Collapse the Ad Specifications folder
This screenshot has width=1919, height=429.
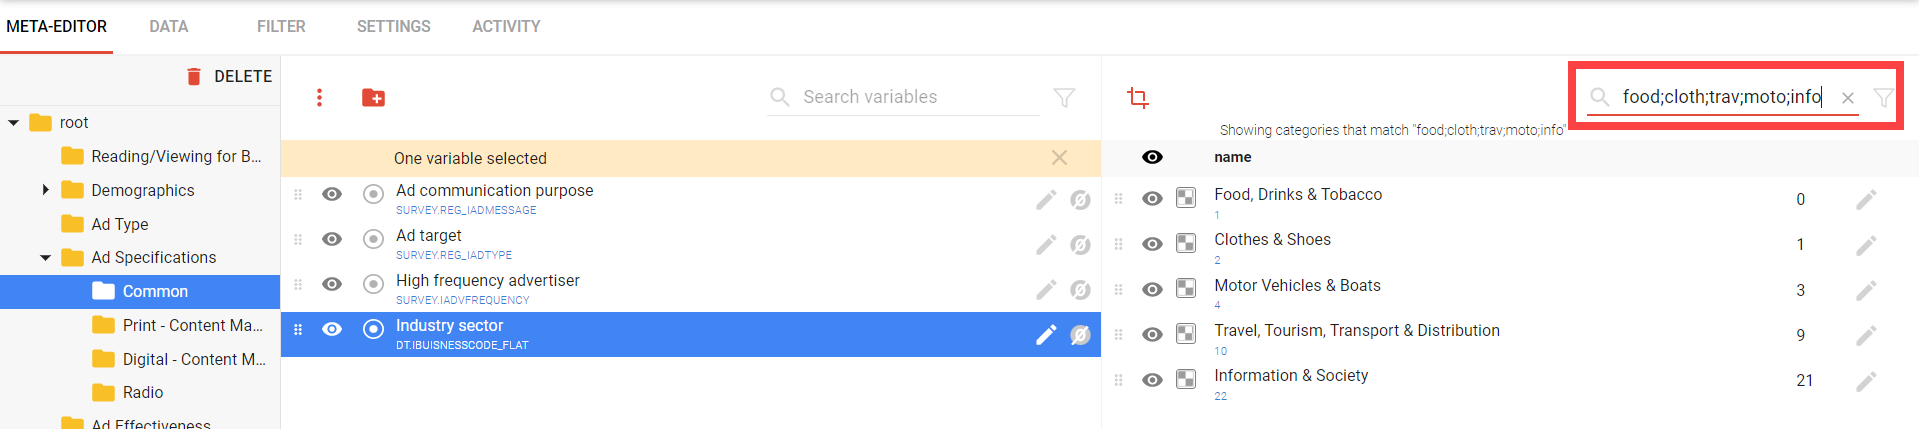[x=45, y=258]
